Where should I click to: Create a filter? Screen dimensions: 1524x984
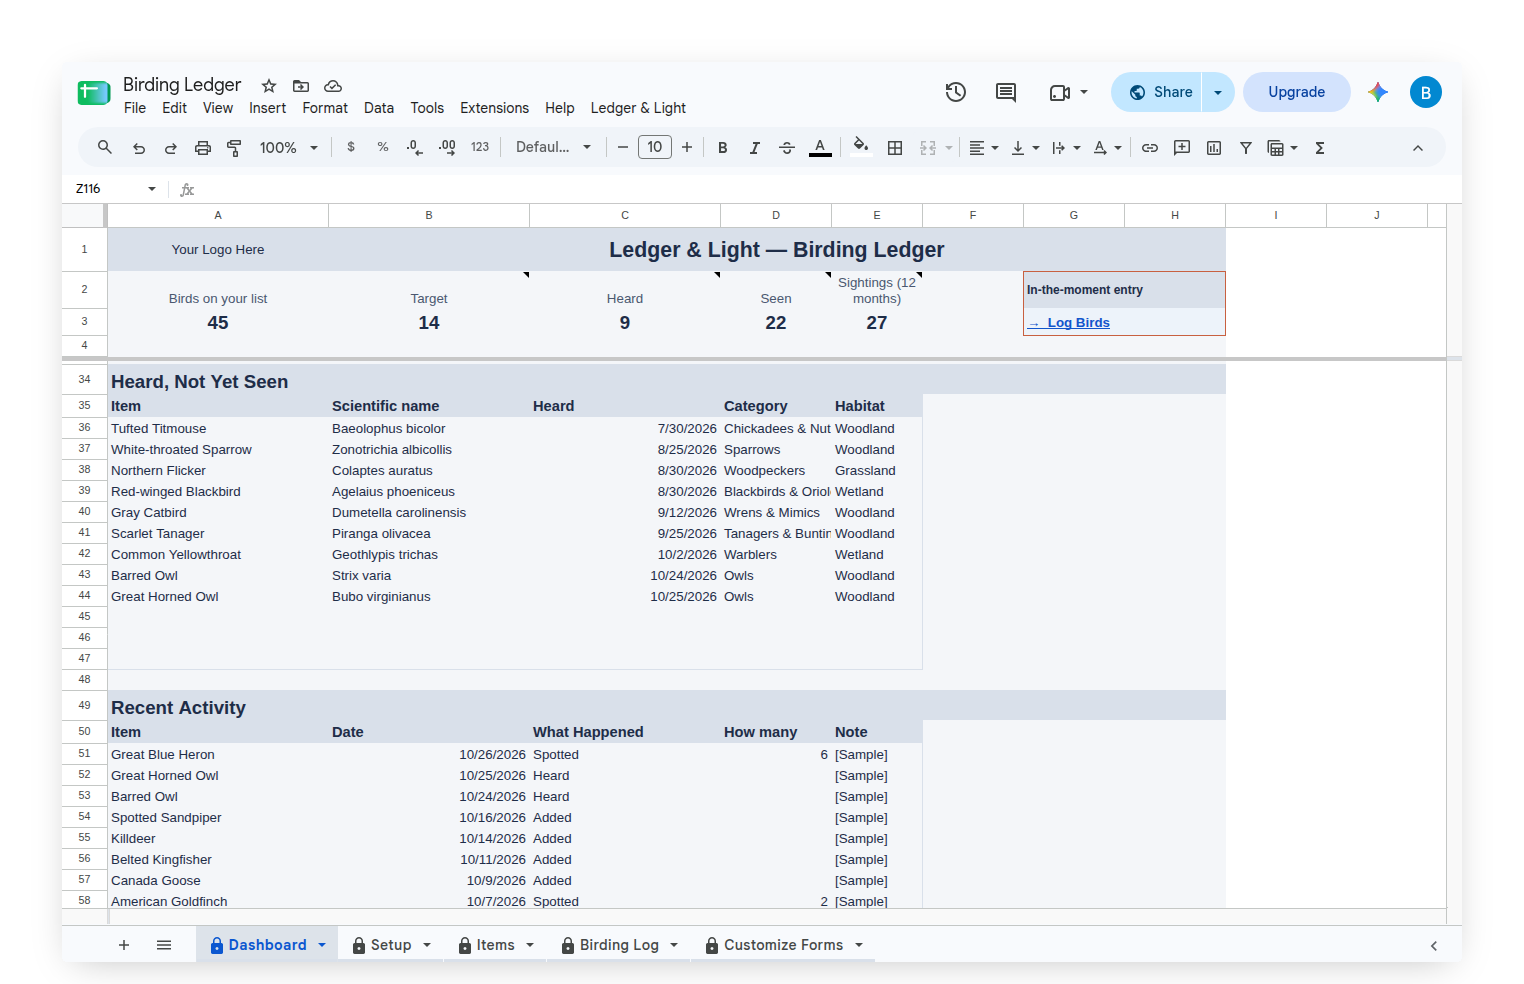(x=1246, y=148)
